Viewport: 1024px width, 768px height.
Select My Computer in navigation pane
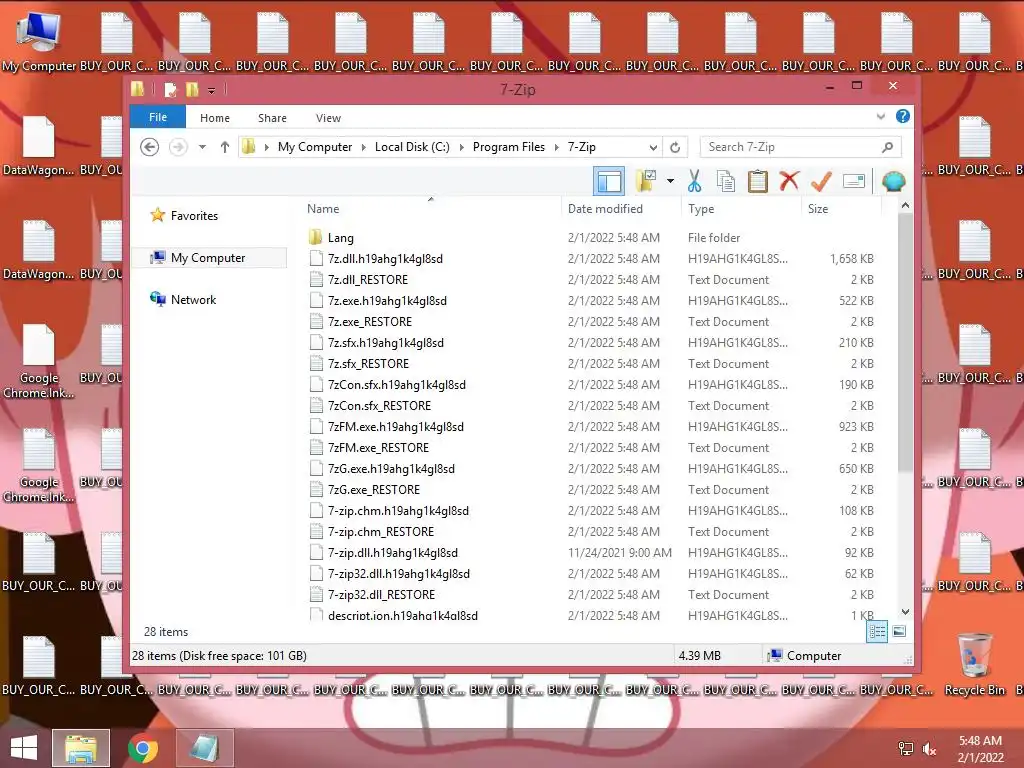[208, 258]
